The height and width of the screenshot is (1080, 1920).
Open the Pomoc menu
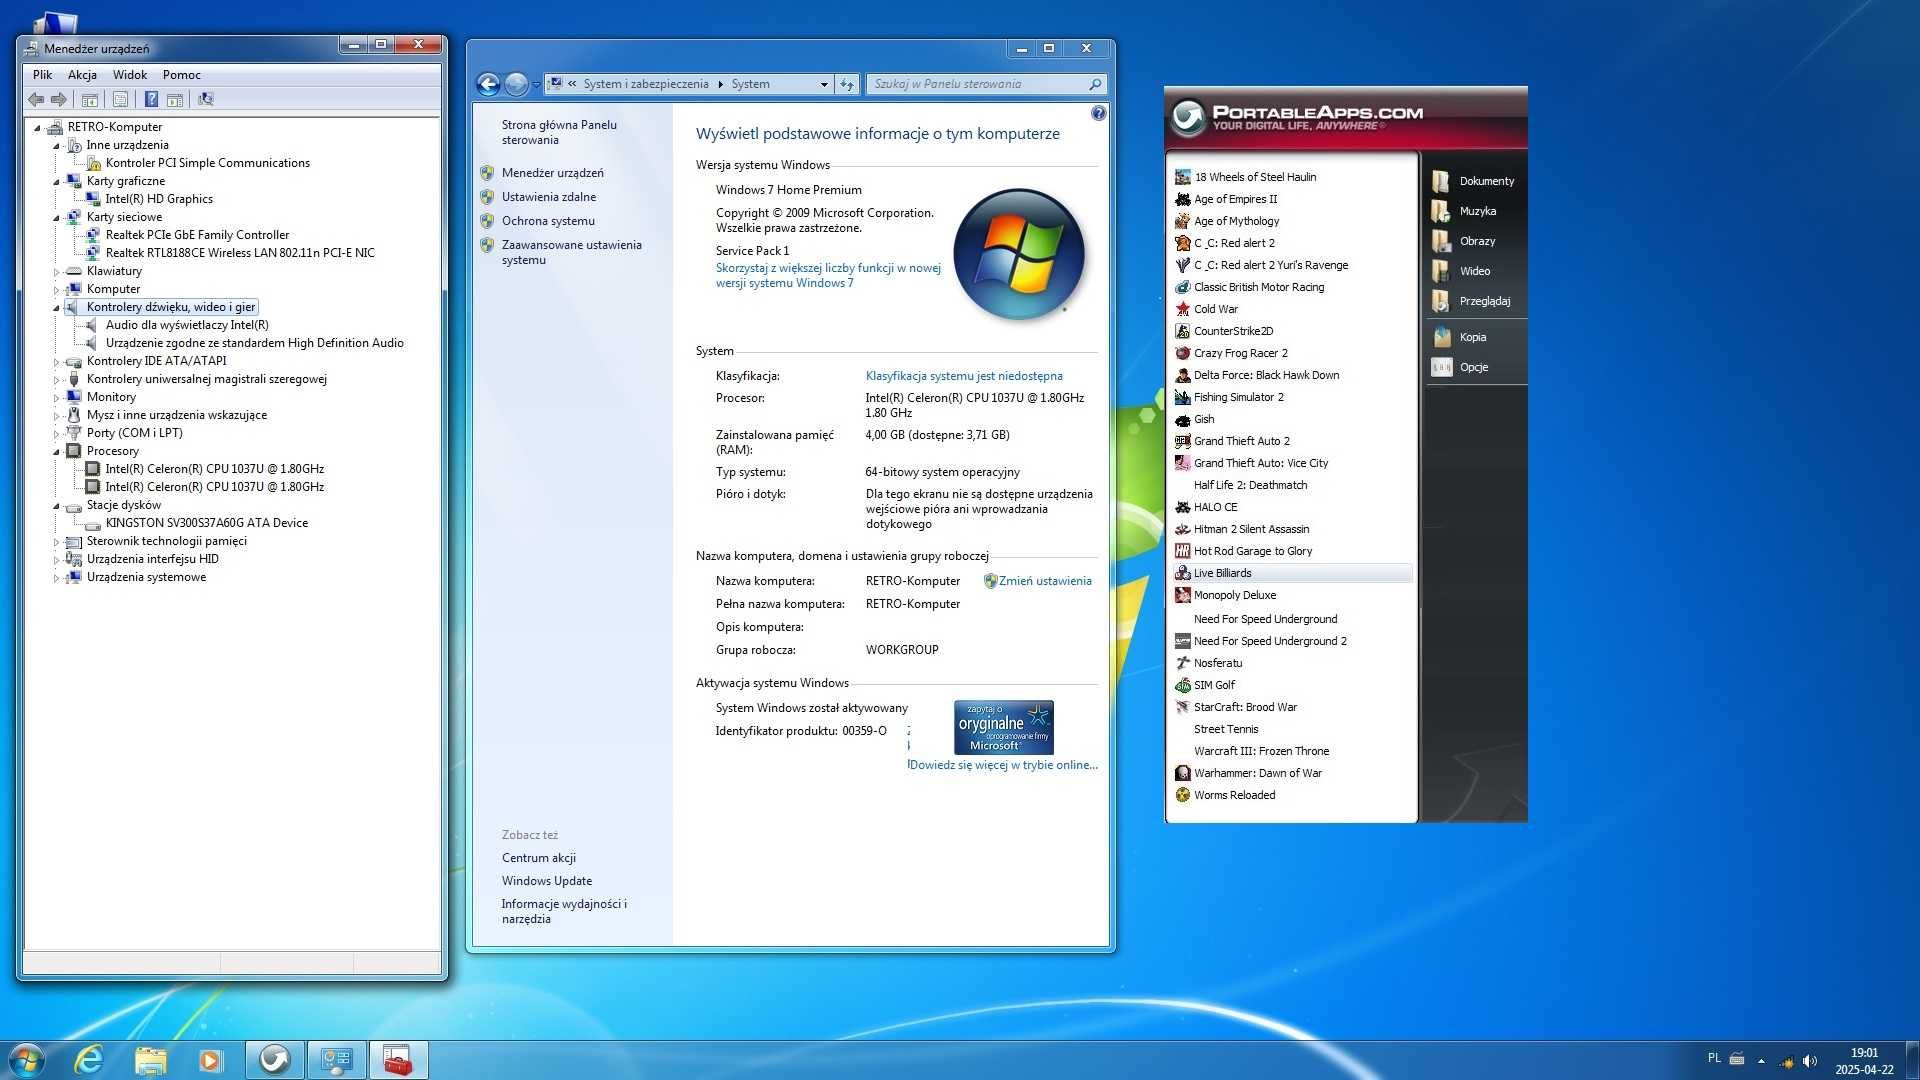[181, 75]
